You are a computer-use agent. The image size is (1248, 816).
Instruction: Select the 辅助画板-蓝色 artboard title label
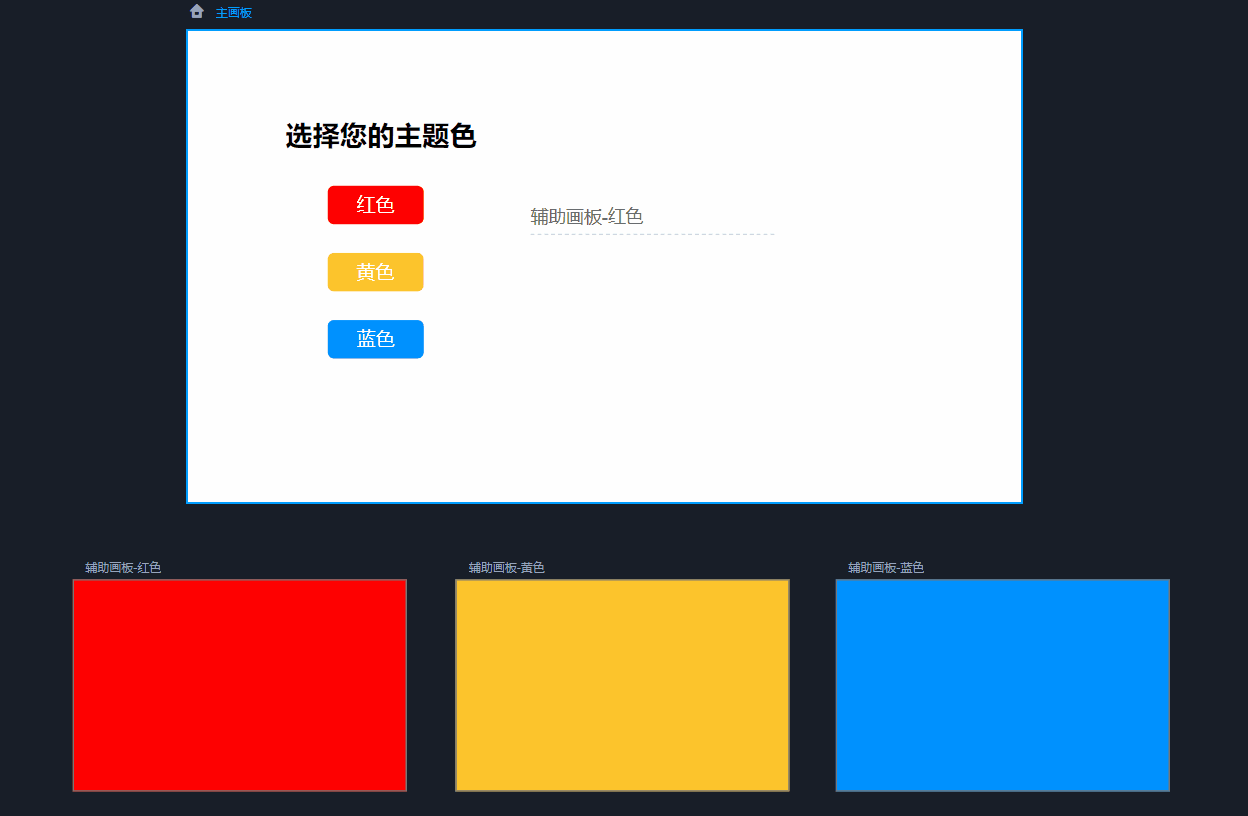point(886,568)
